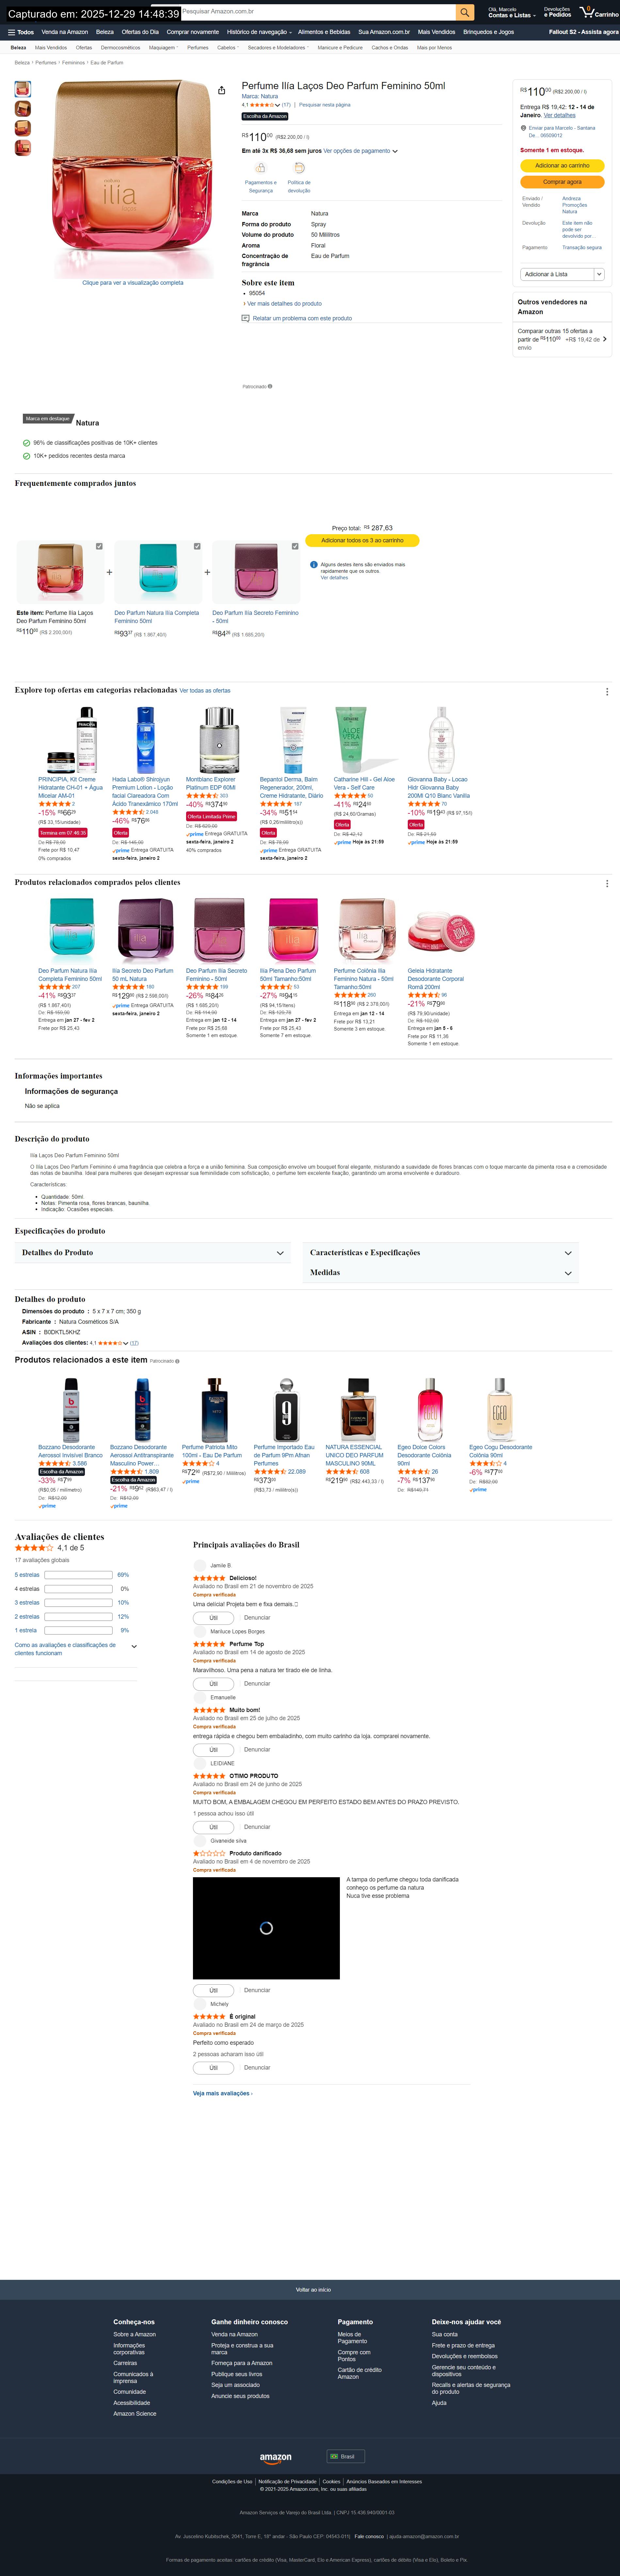Open the shopping cart icon

pyautogui.click(x=587, y=12)
